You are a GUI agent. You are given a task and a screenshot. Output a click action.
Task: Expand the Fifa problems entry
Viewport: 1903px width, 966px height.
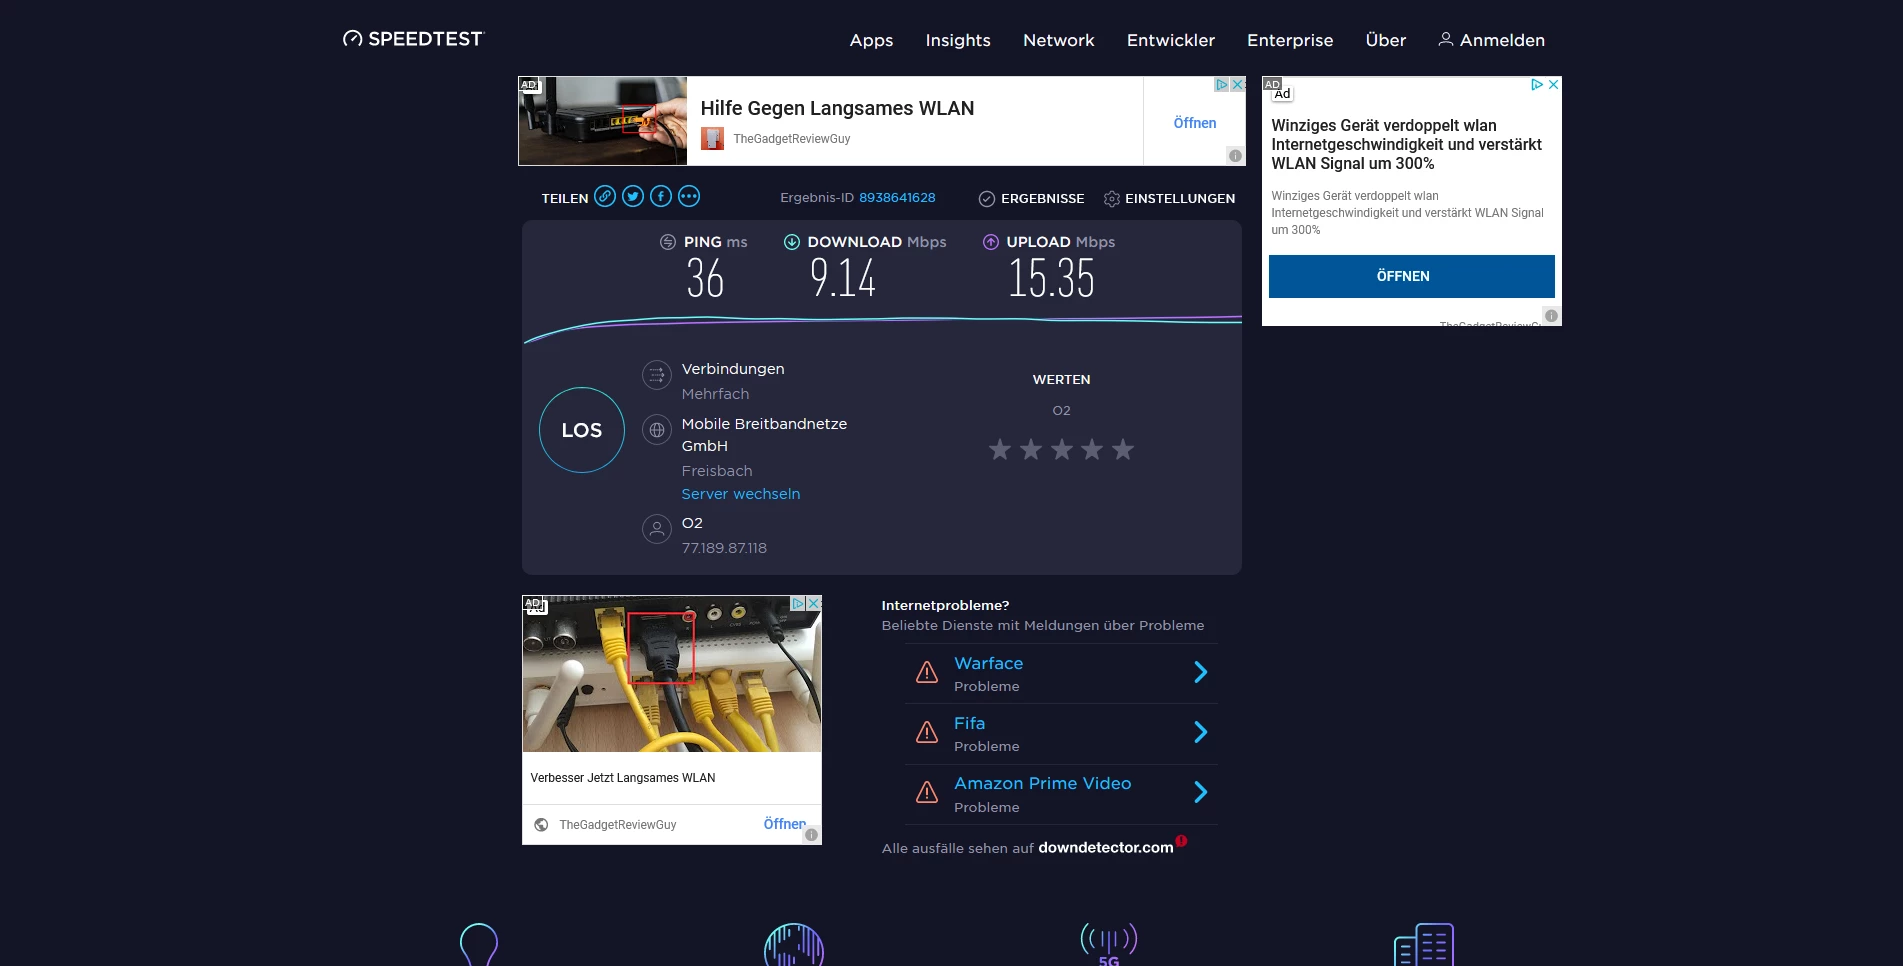[1200, 733]
